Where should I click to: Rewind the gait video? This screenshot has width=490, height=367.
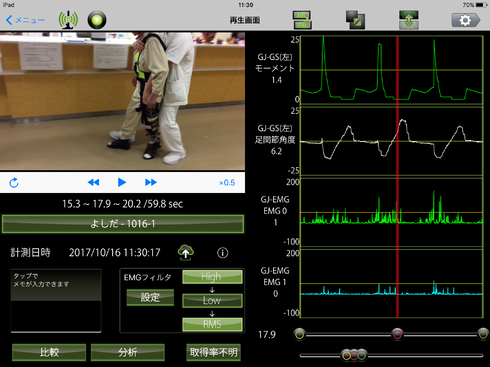tap(93, 182)
